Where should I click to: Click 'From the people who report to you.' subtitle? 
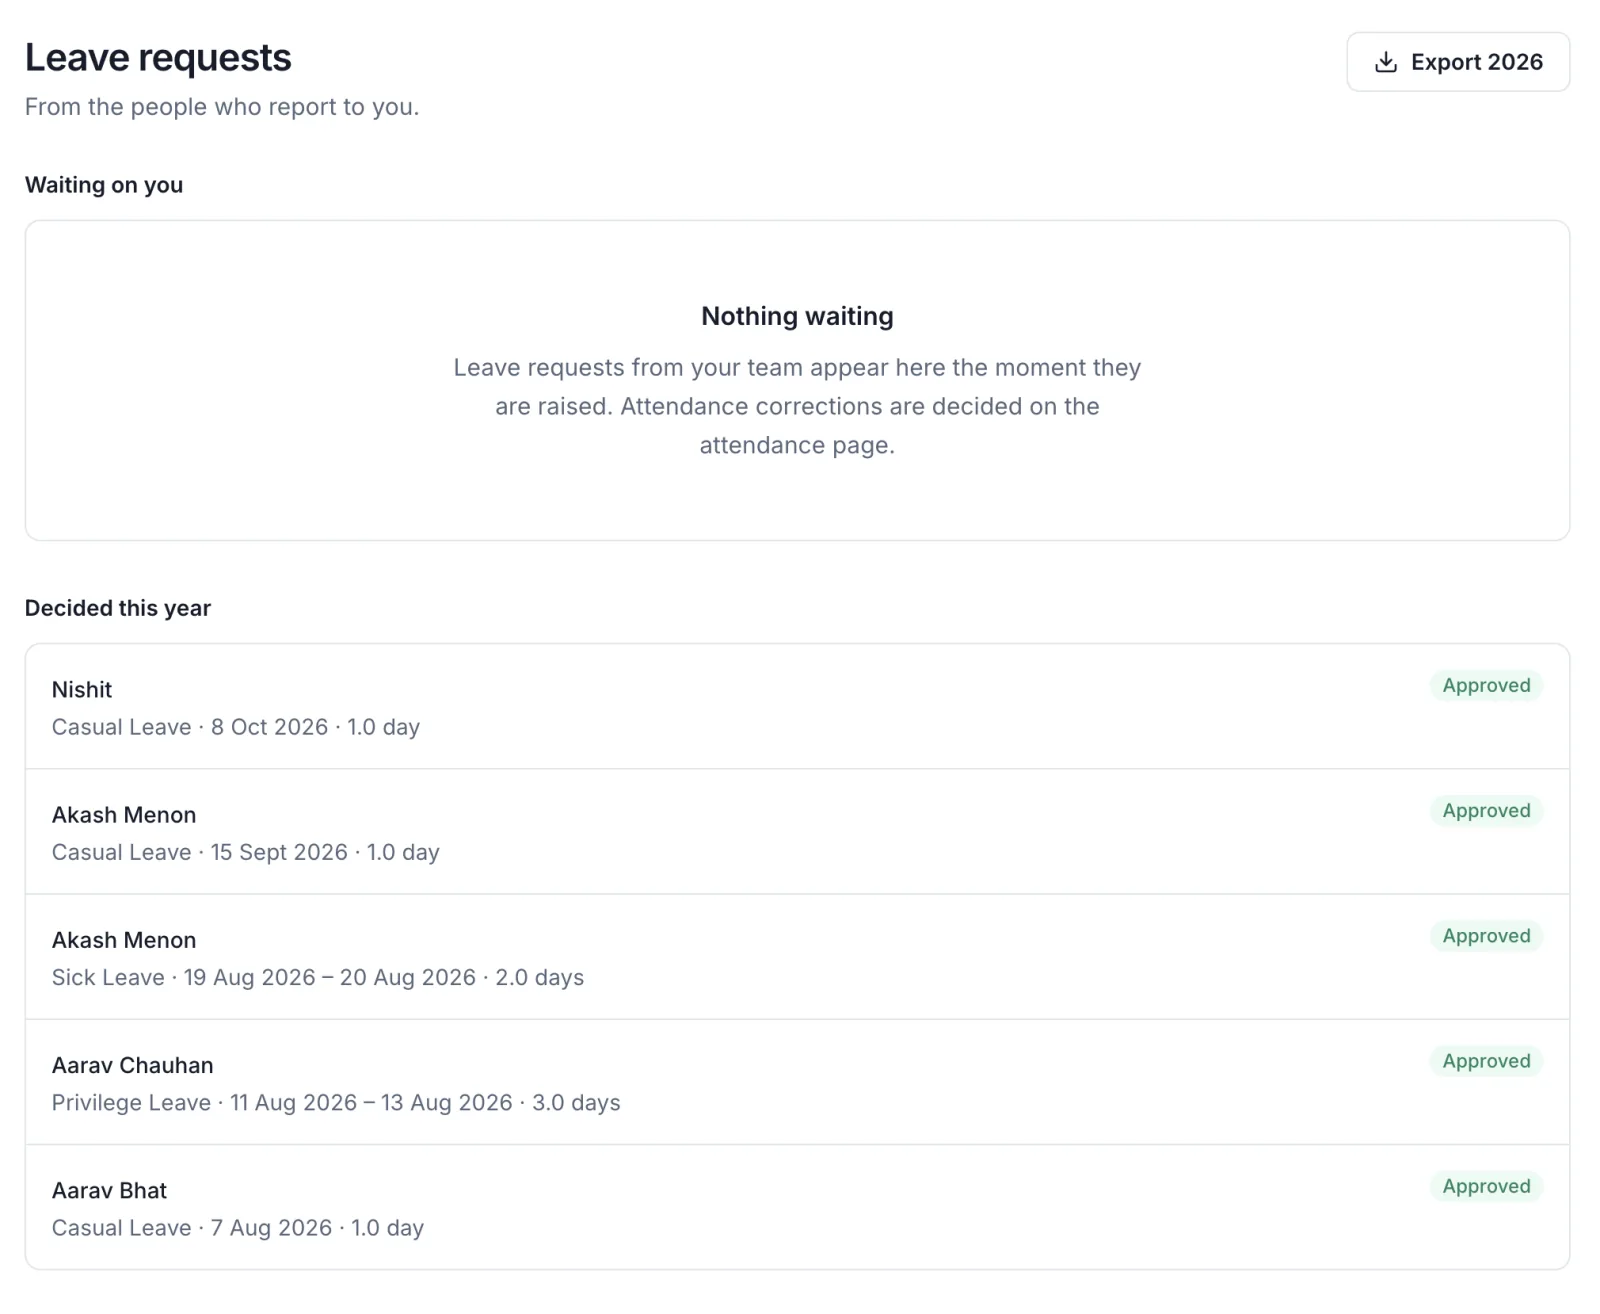(222, 107)
